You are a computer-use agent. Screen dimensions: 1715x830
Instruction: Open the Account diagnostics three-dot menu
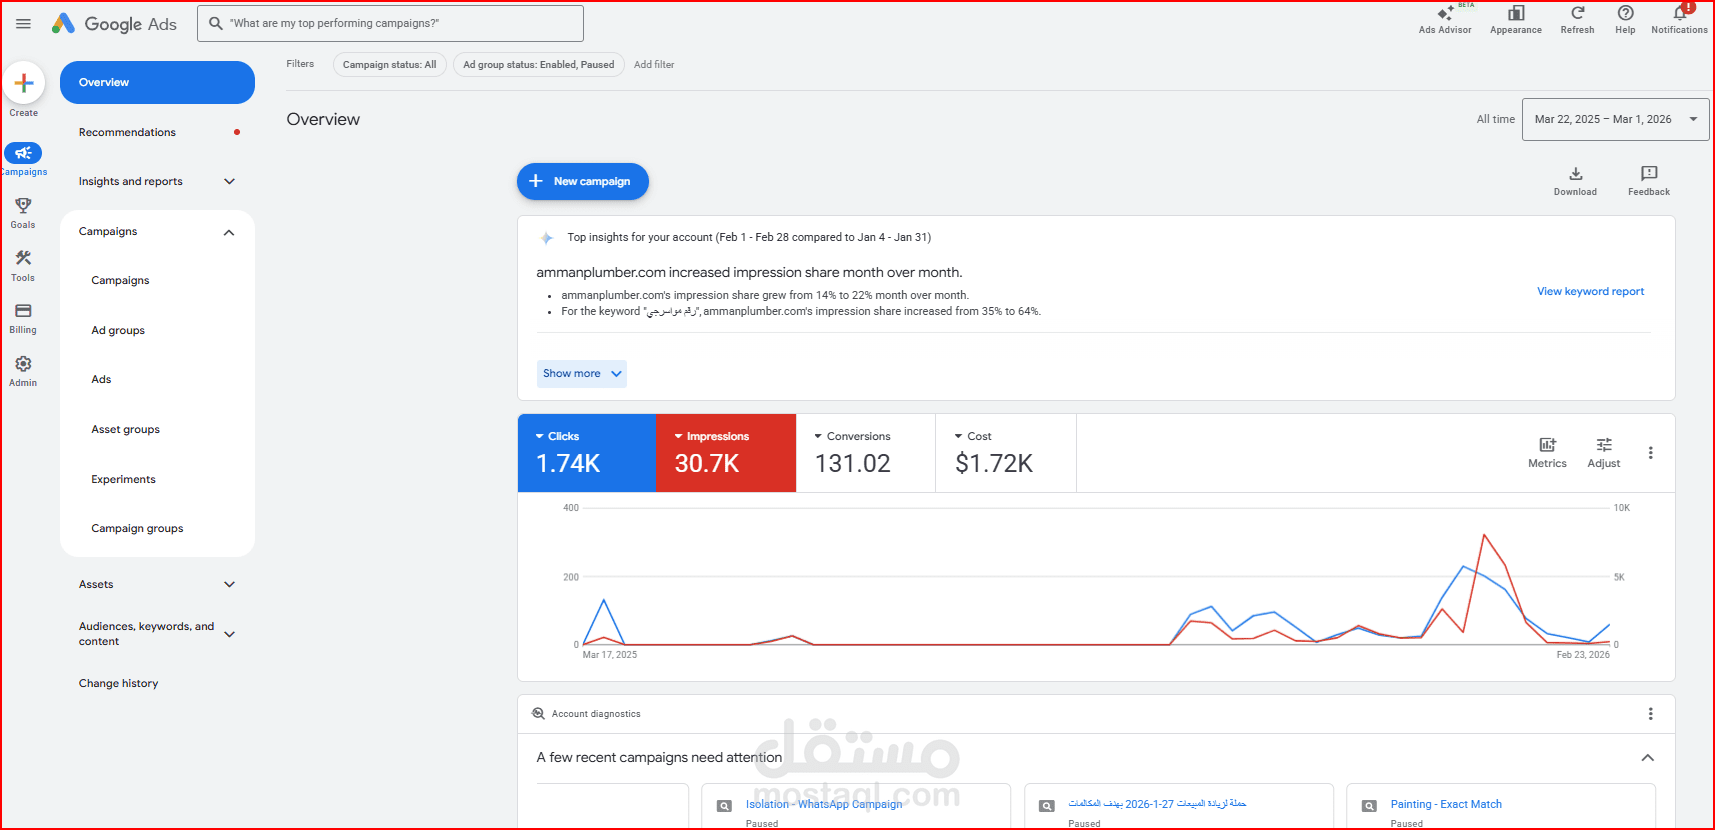click(x=1650, y=714)
